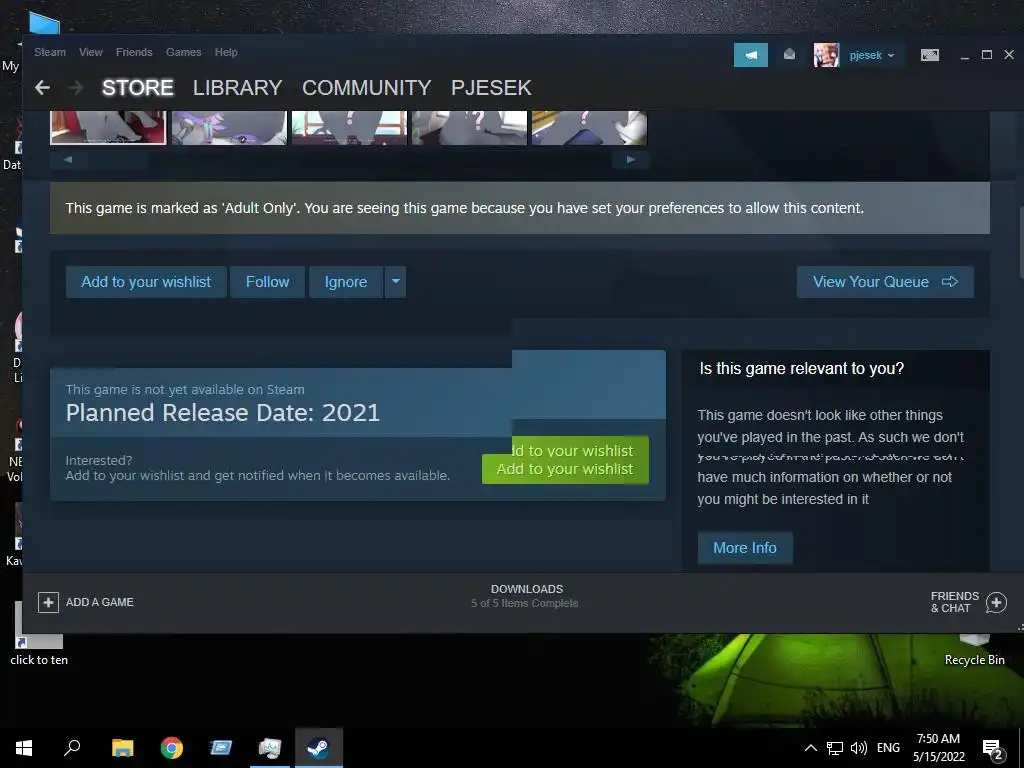Go forward with the Steam forward arrow

(x=76, y=88)
